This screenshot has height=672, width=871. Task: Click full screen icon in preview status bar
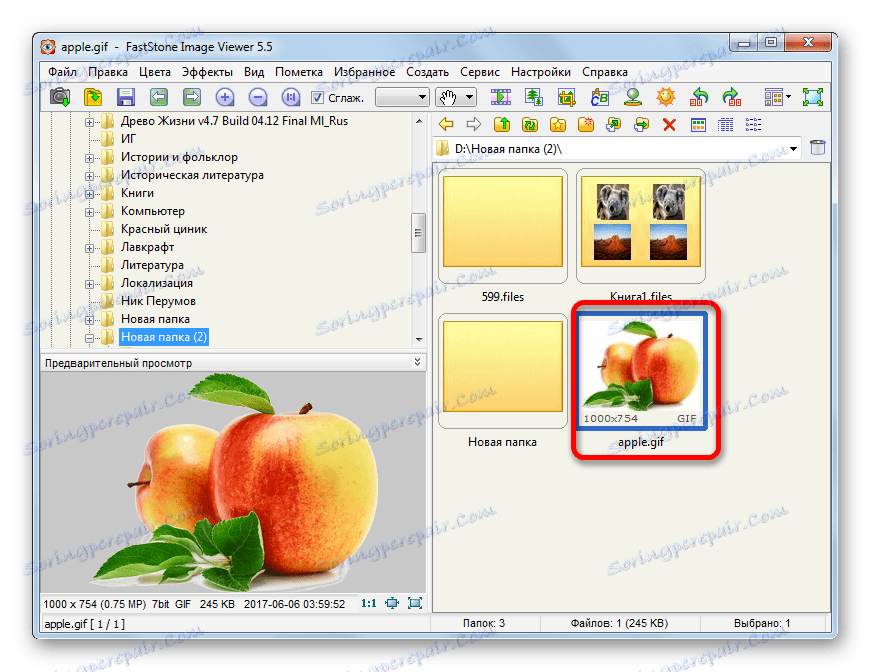(415, 603)
